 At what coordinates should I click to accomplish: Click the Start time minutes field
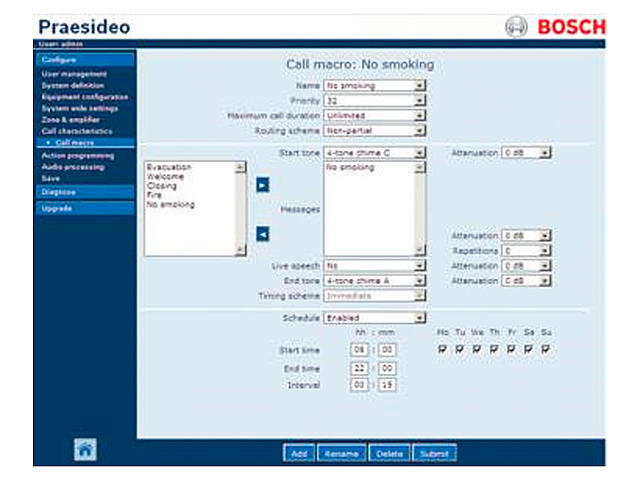click(x=387, y=350)
